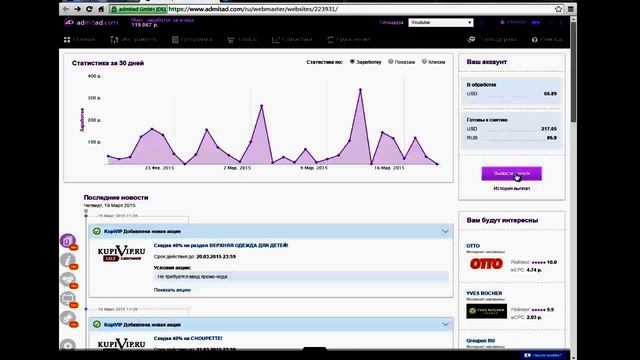Viewport: 640px width, 360px height.
Task: Click the fourth gray sidebar icon with screen
Action: [x=68, y=298]
